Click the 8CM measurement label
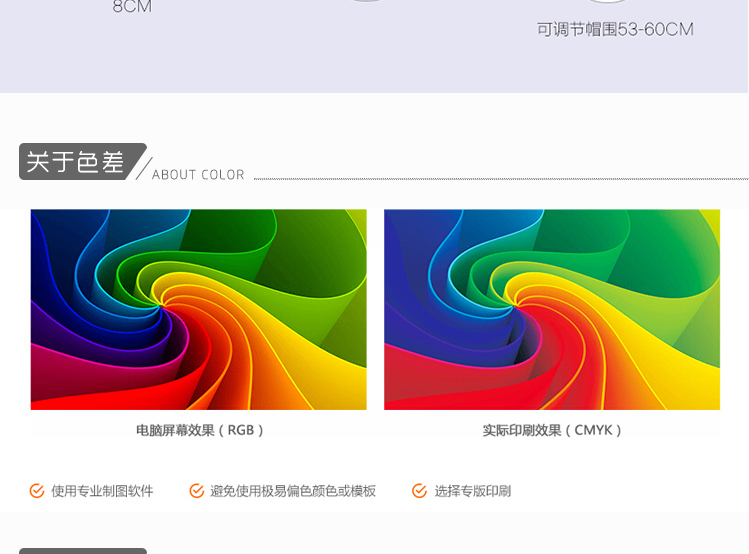749x554 pixels. (x=132, y=7)
